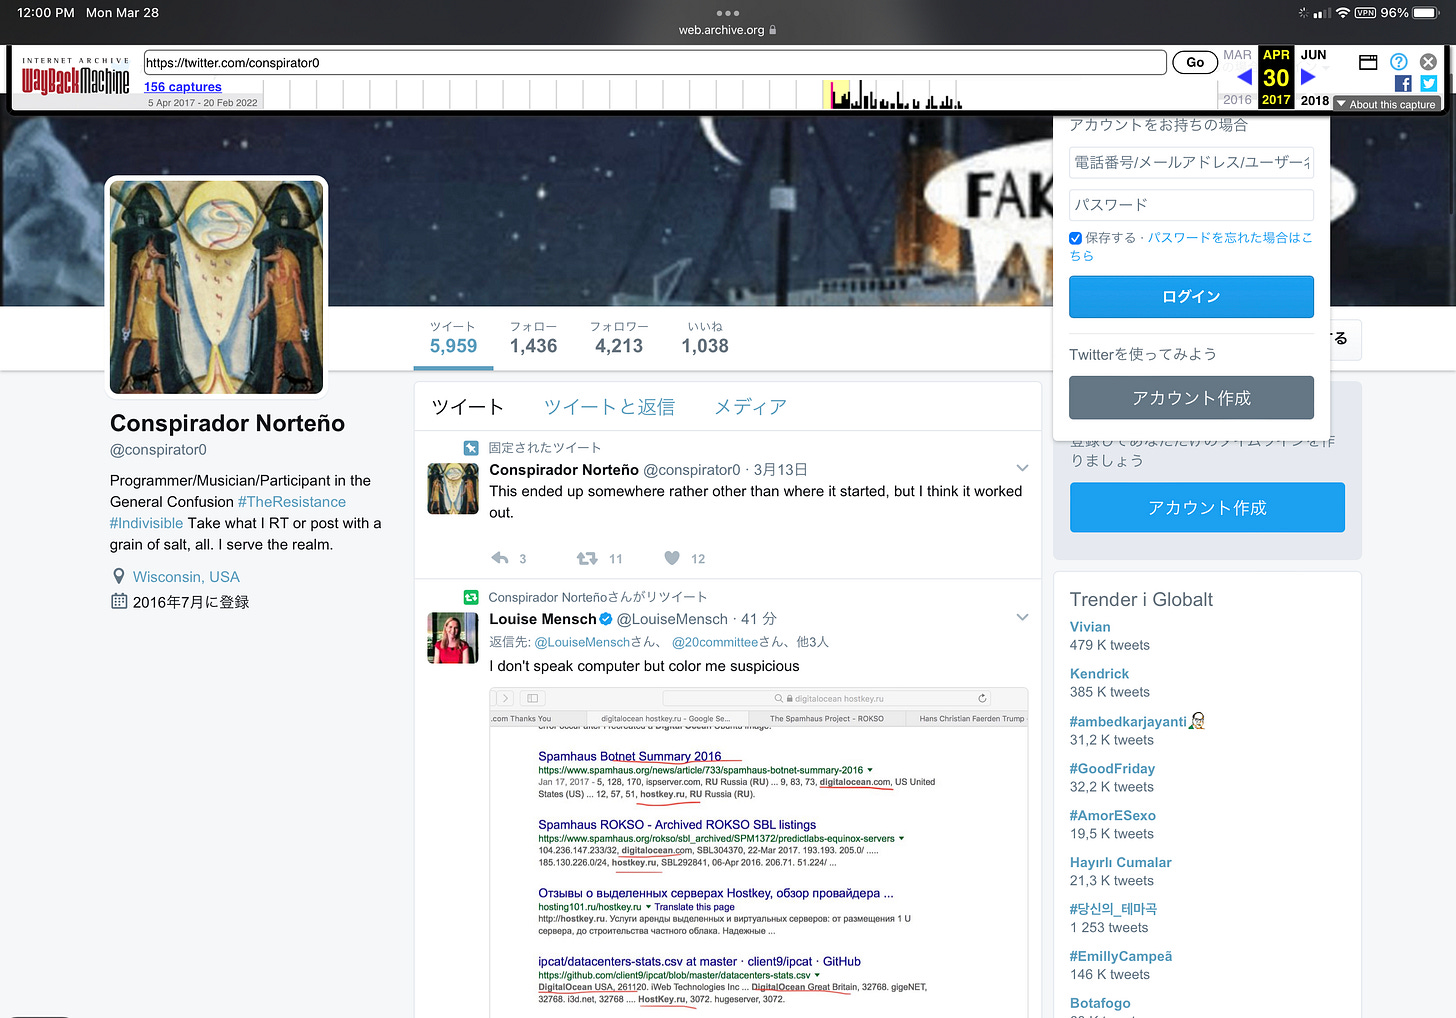Click the calendar joined-date icon

click(x=119, y=601)
